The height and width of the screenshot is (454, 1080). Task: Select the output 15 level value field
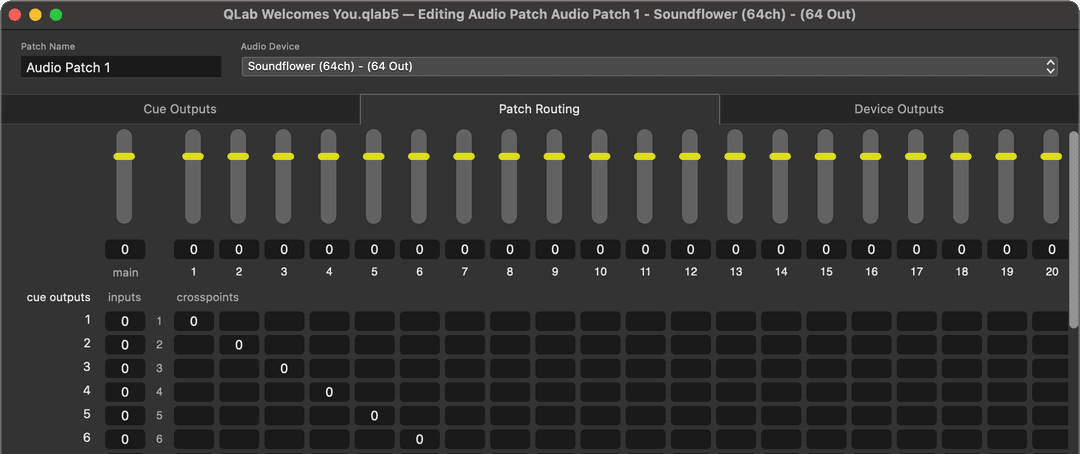pos(826,250)
